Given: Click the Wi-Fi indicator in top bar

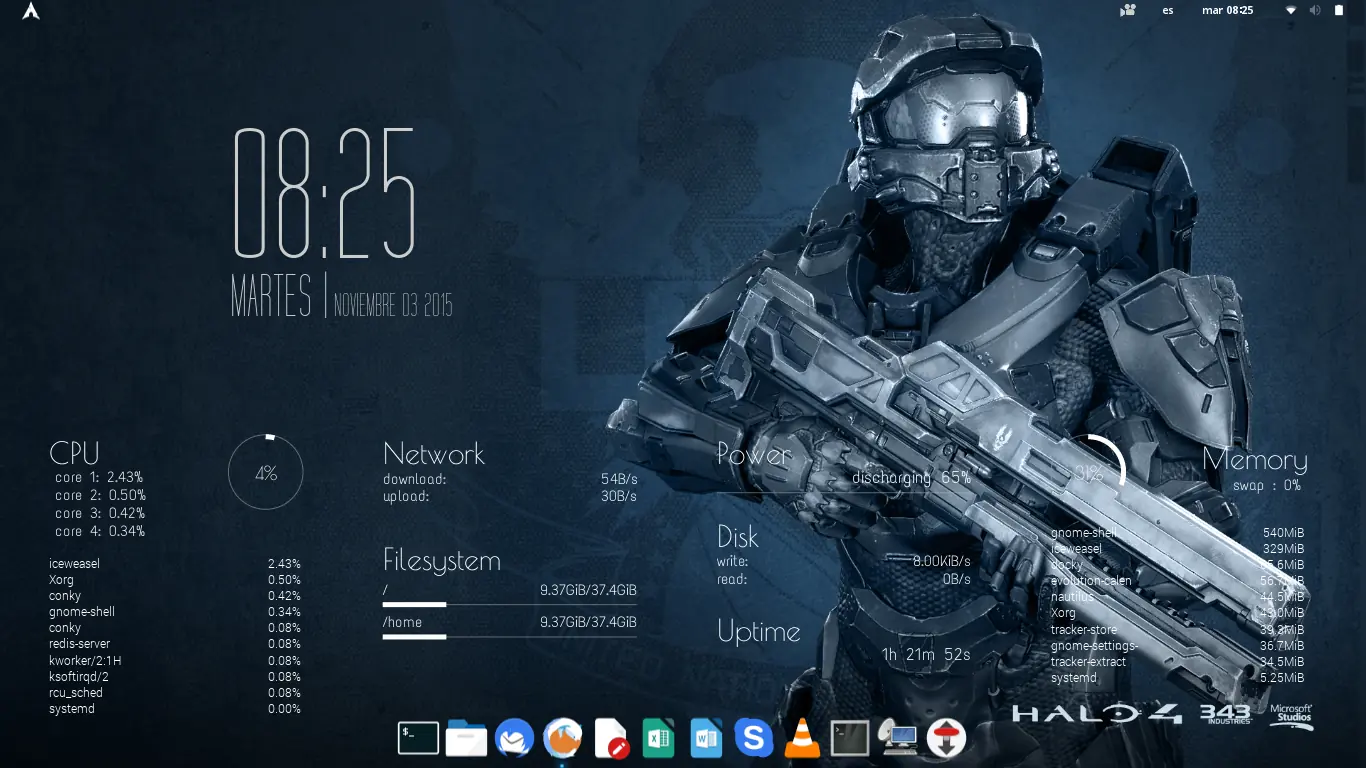Looking at the screenshot, I should click(1291, 11).
